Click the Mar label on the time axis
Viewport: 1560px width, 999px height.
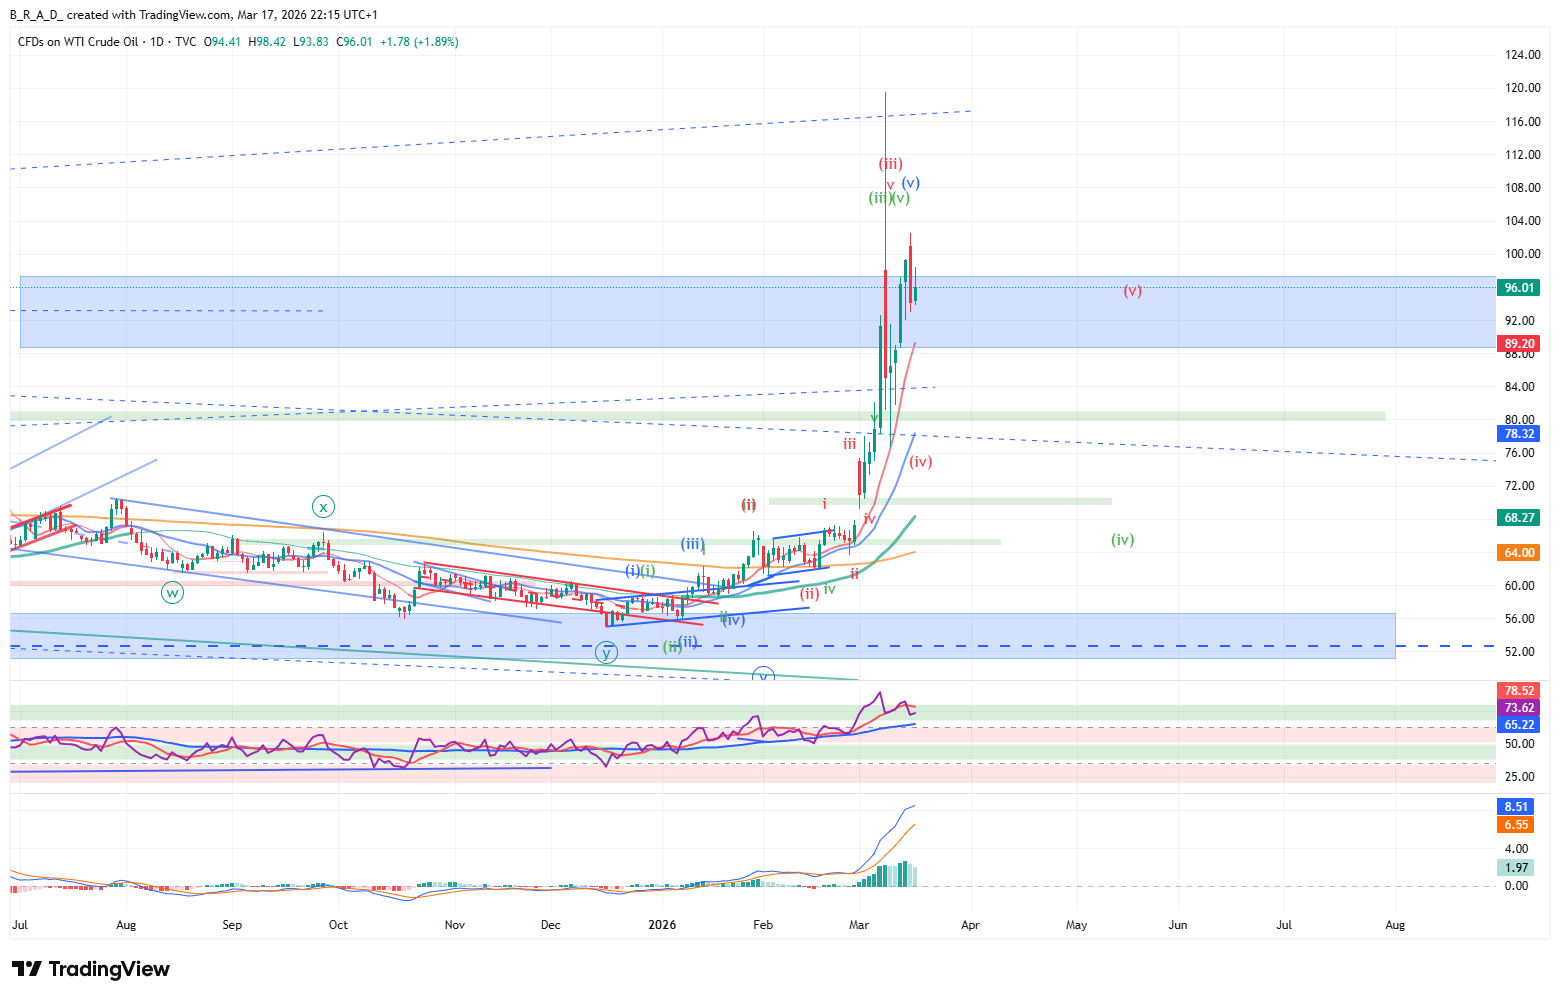pyautogui.click(x=860, y=925)
